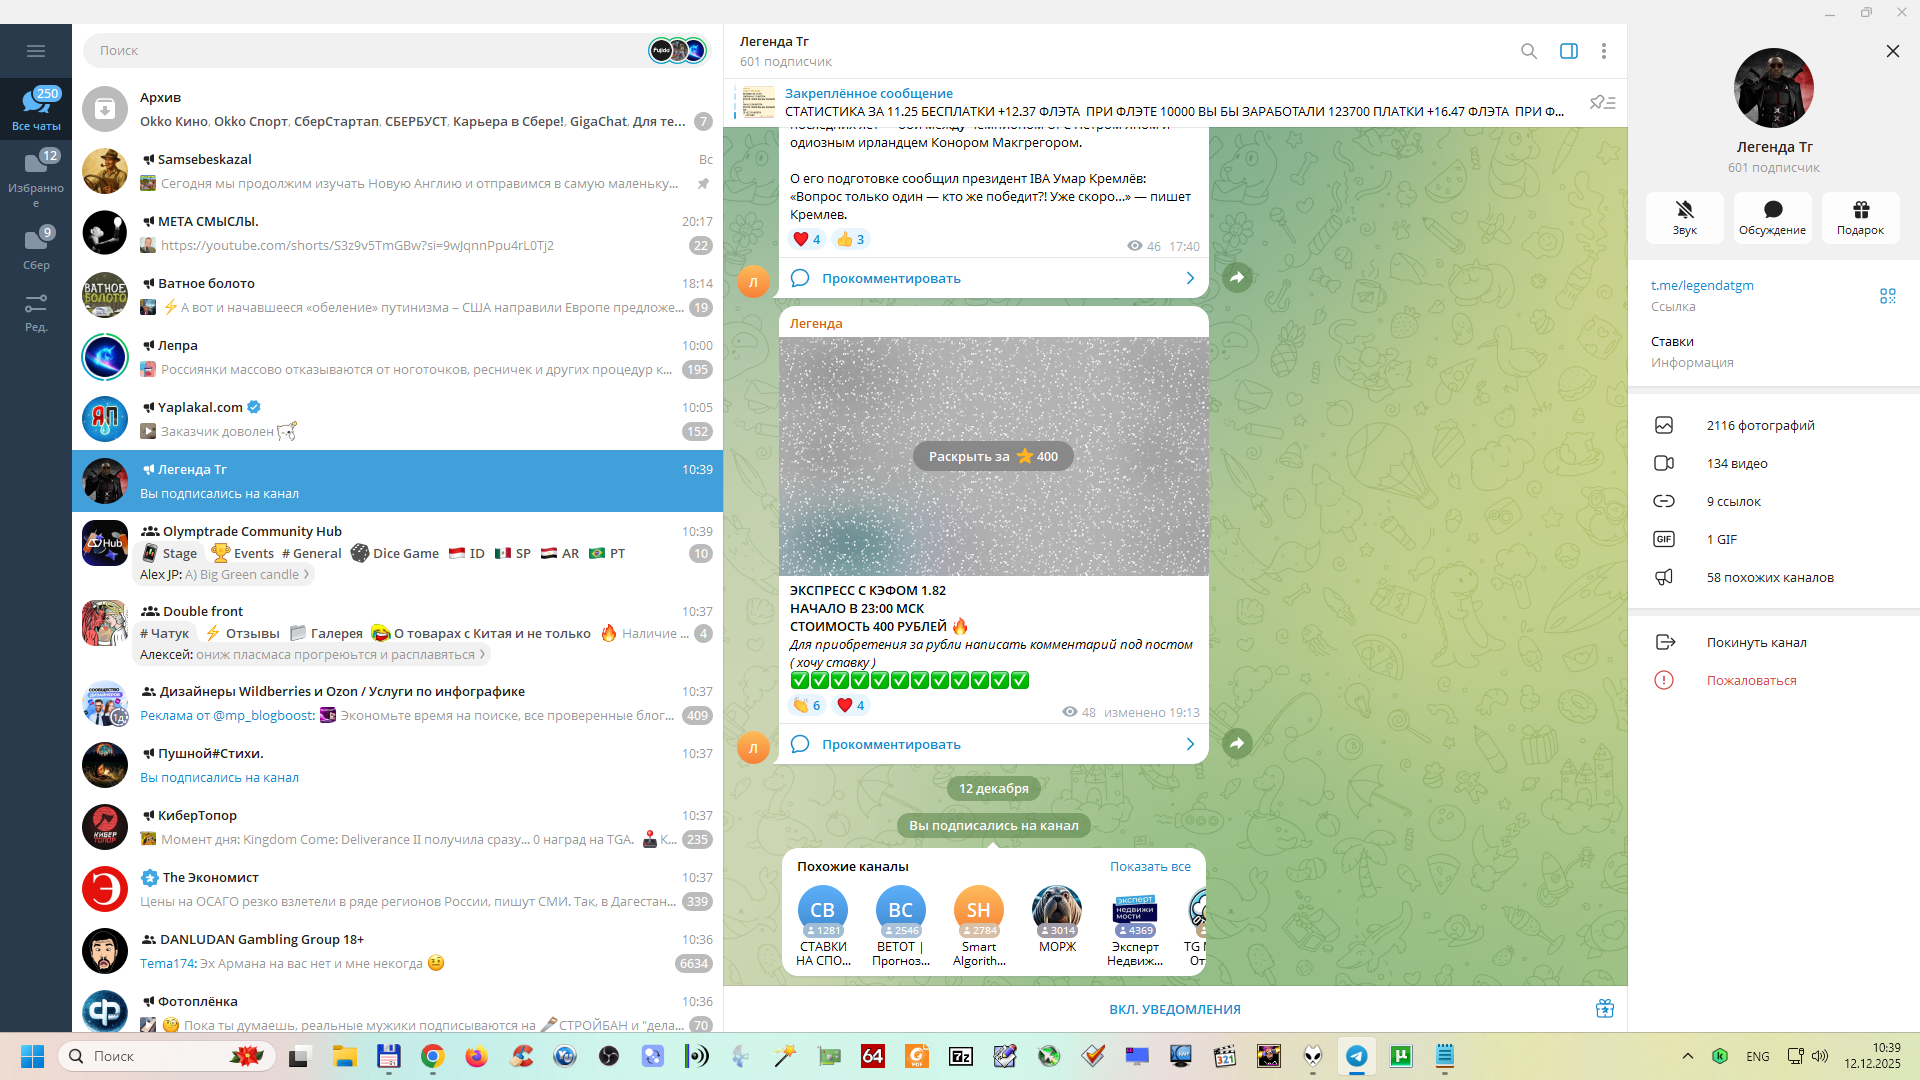This screenshot has width=1920, height=1080.
Task: Expand comments under the ЭКСПРЕСС post
Action: click(993, 744)
